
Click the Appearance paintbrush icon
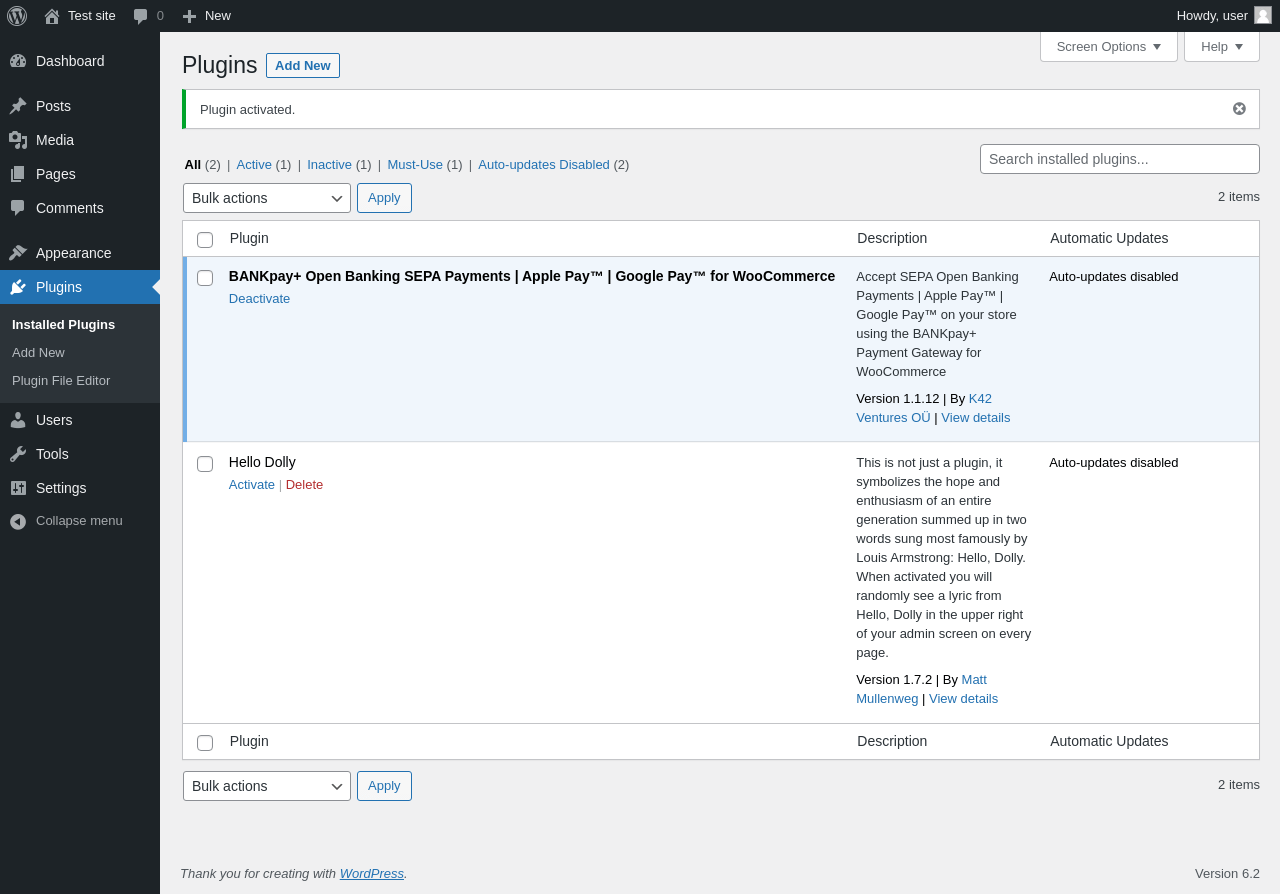(x=18, y=253)
